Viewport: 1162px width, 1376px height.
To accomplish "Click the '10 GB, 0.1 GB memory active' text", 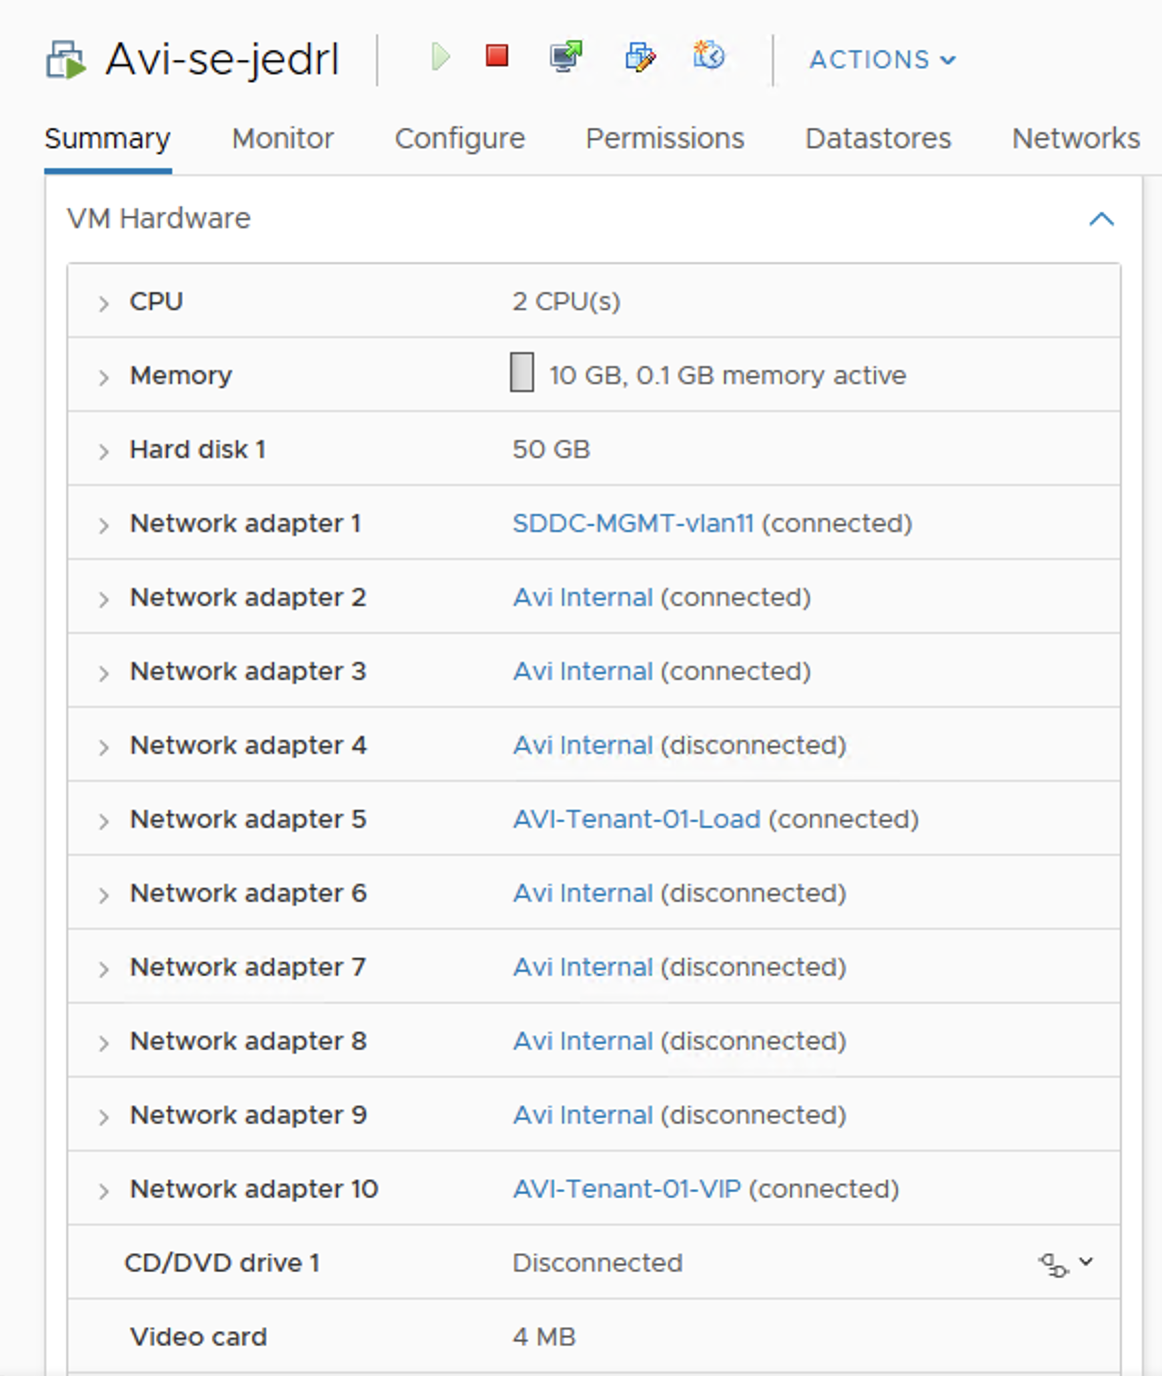I will click(728, 375).
